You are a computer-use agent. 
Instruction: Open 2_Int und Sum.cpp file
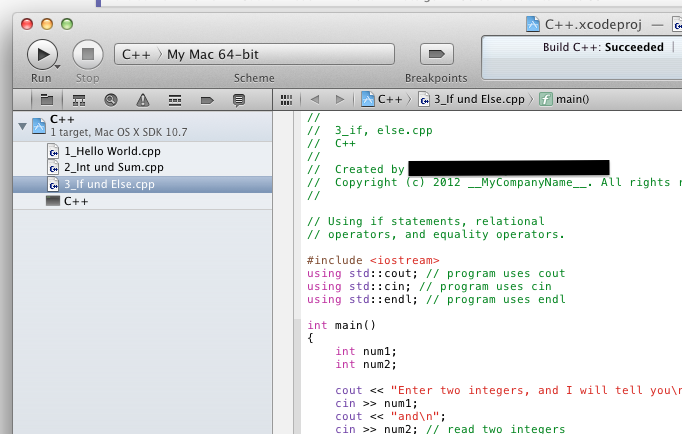tap(112, 168)
